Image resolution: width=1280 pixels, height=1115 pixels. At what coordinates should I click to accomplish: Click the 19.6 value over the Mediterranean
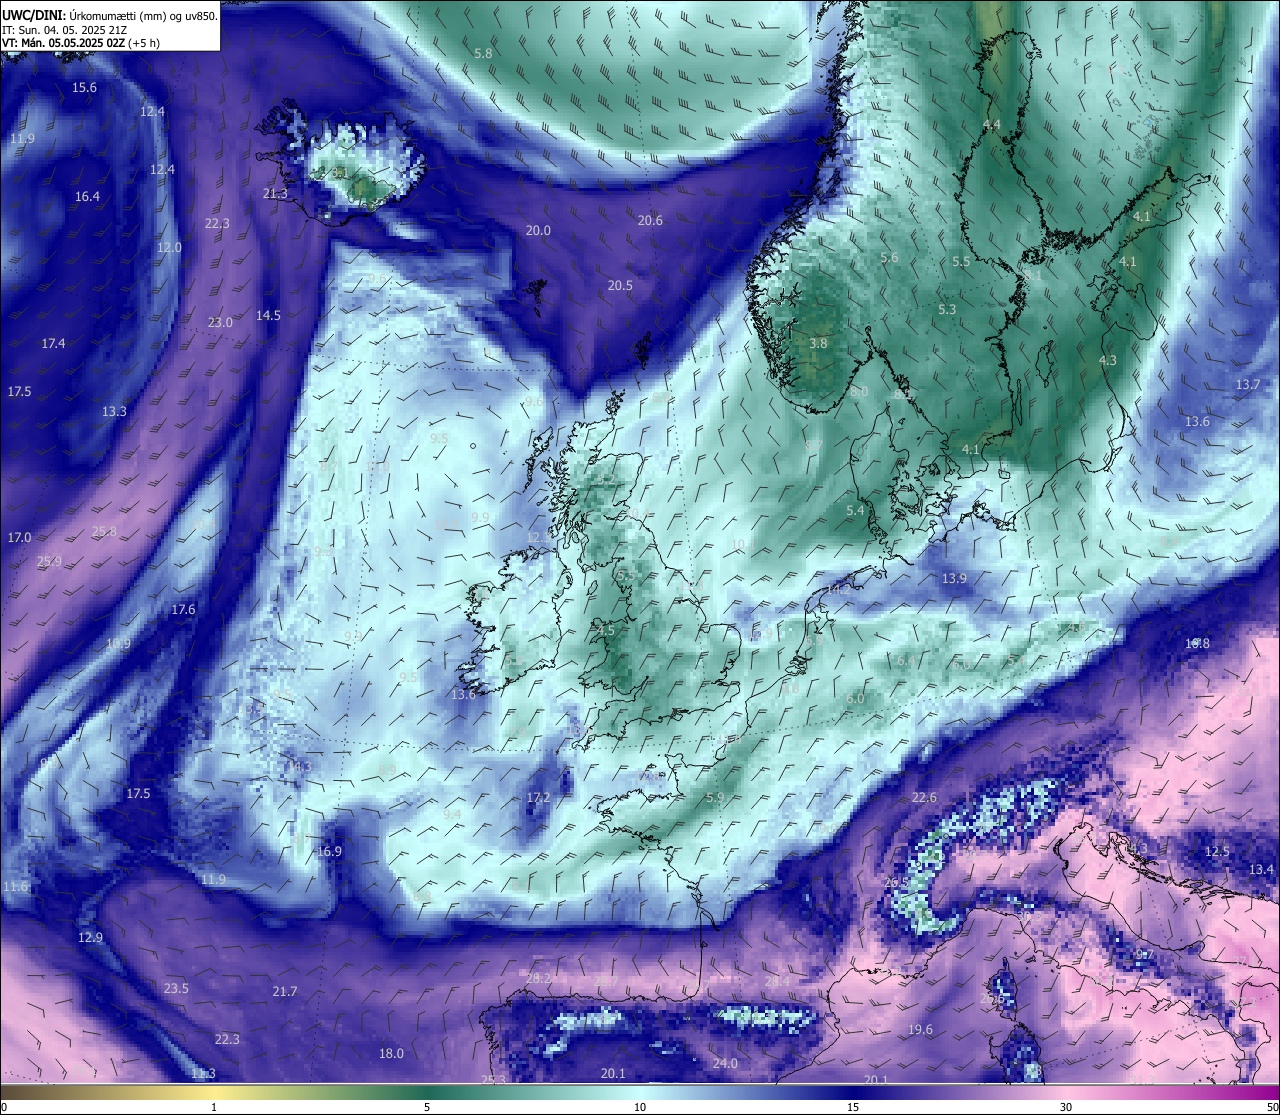click(x=920, y=1030)
